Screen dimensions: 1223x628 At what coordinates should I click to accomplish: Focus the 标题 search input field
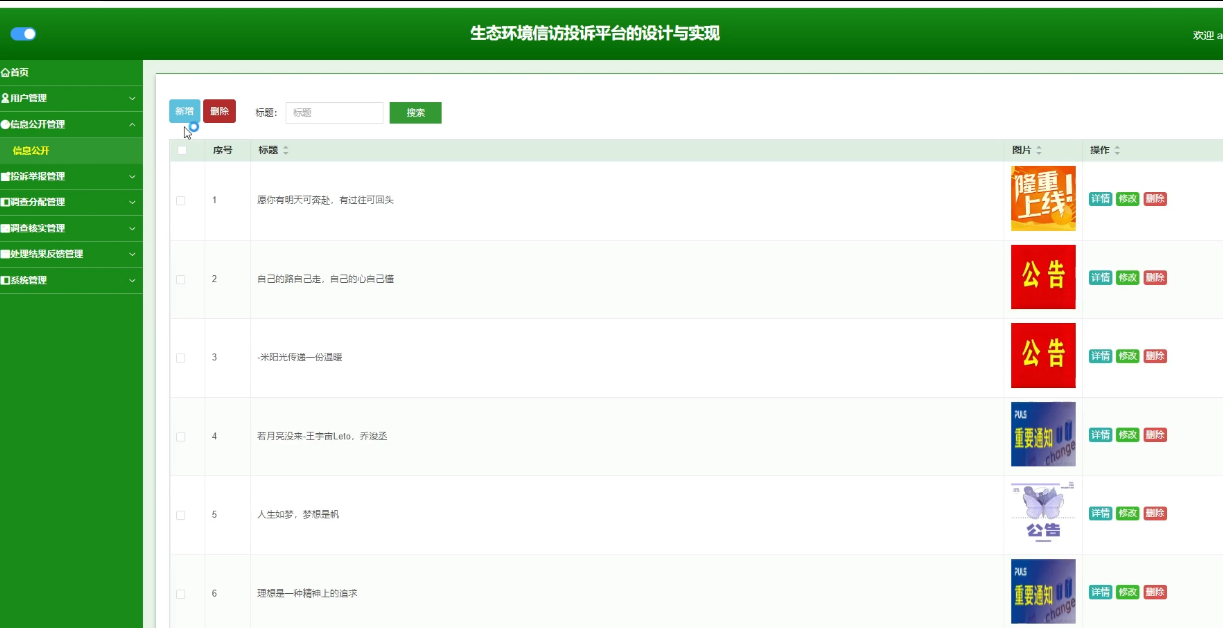coord(334,113)
